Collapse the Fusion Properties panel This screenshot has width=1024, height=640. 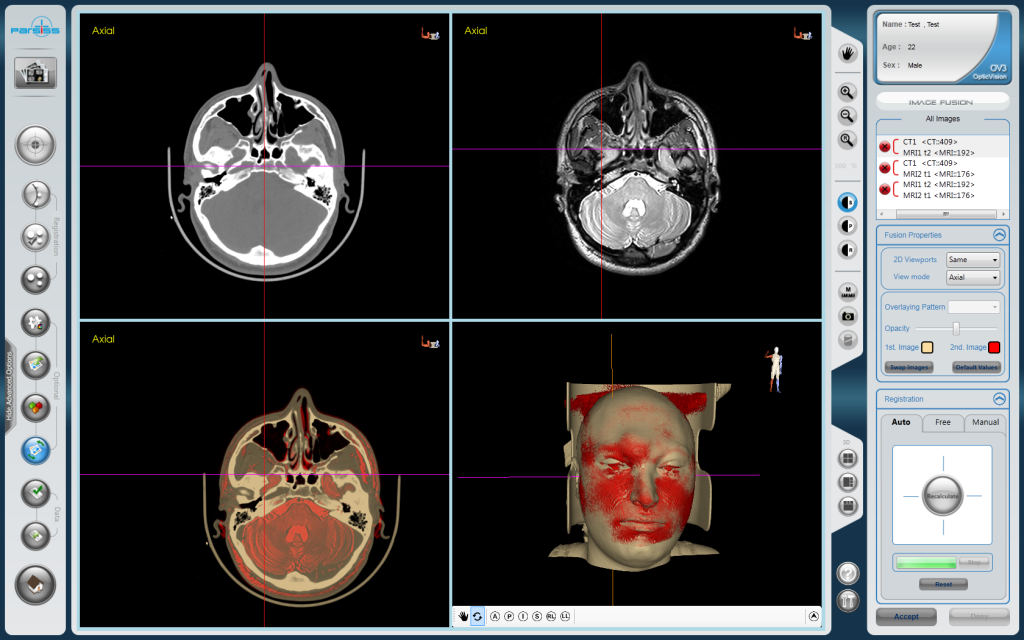pos(998,234)
